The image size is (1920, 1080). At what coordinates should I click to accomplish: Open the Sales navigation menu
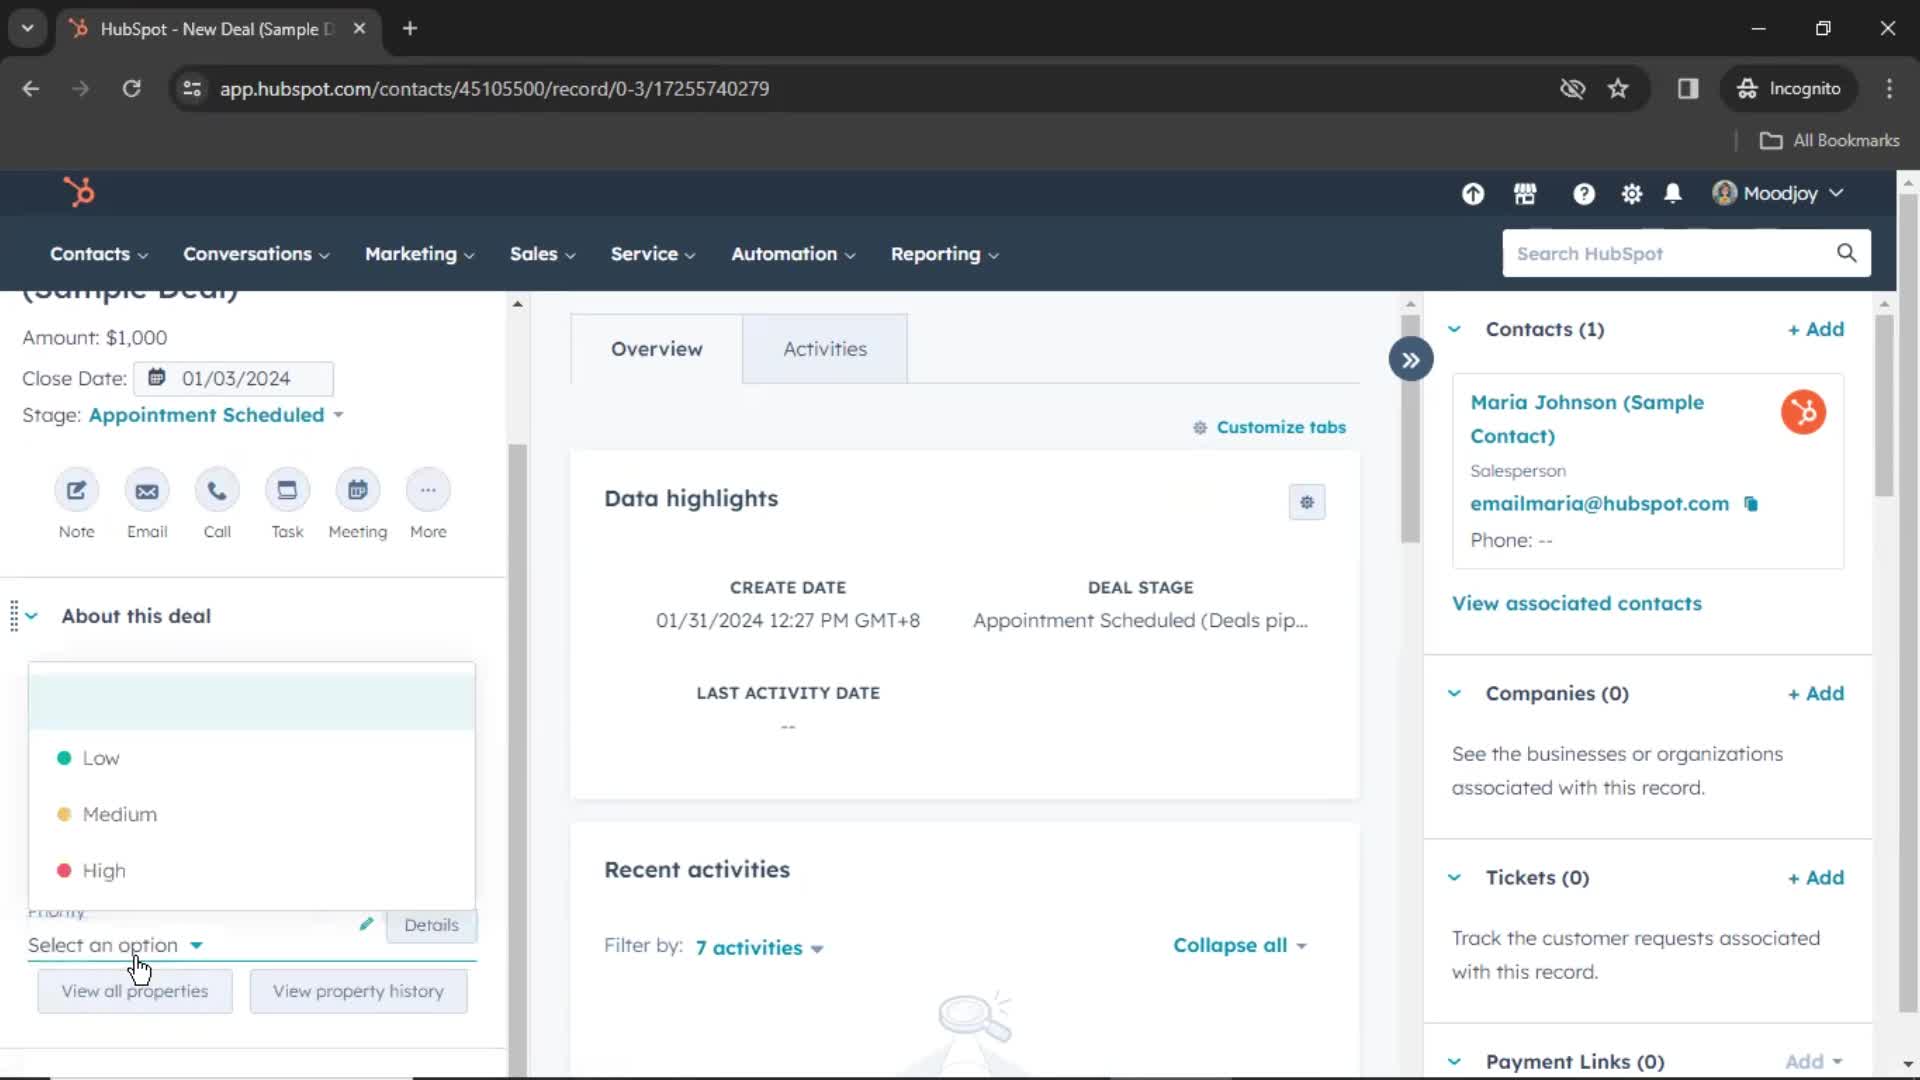[x=542, y=254]
